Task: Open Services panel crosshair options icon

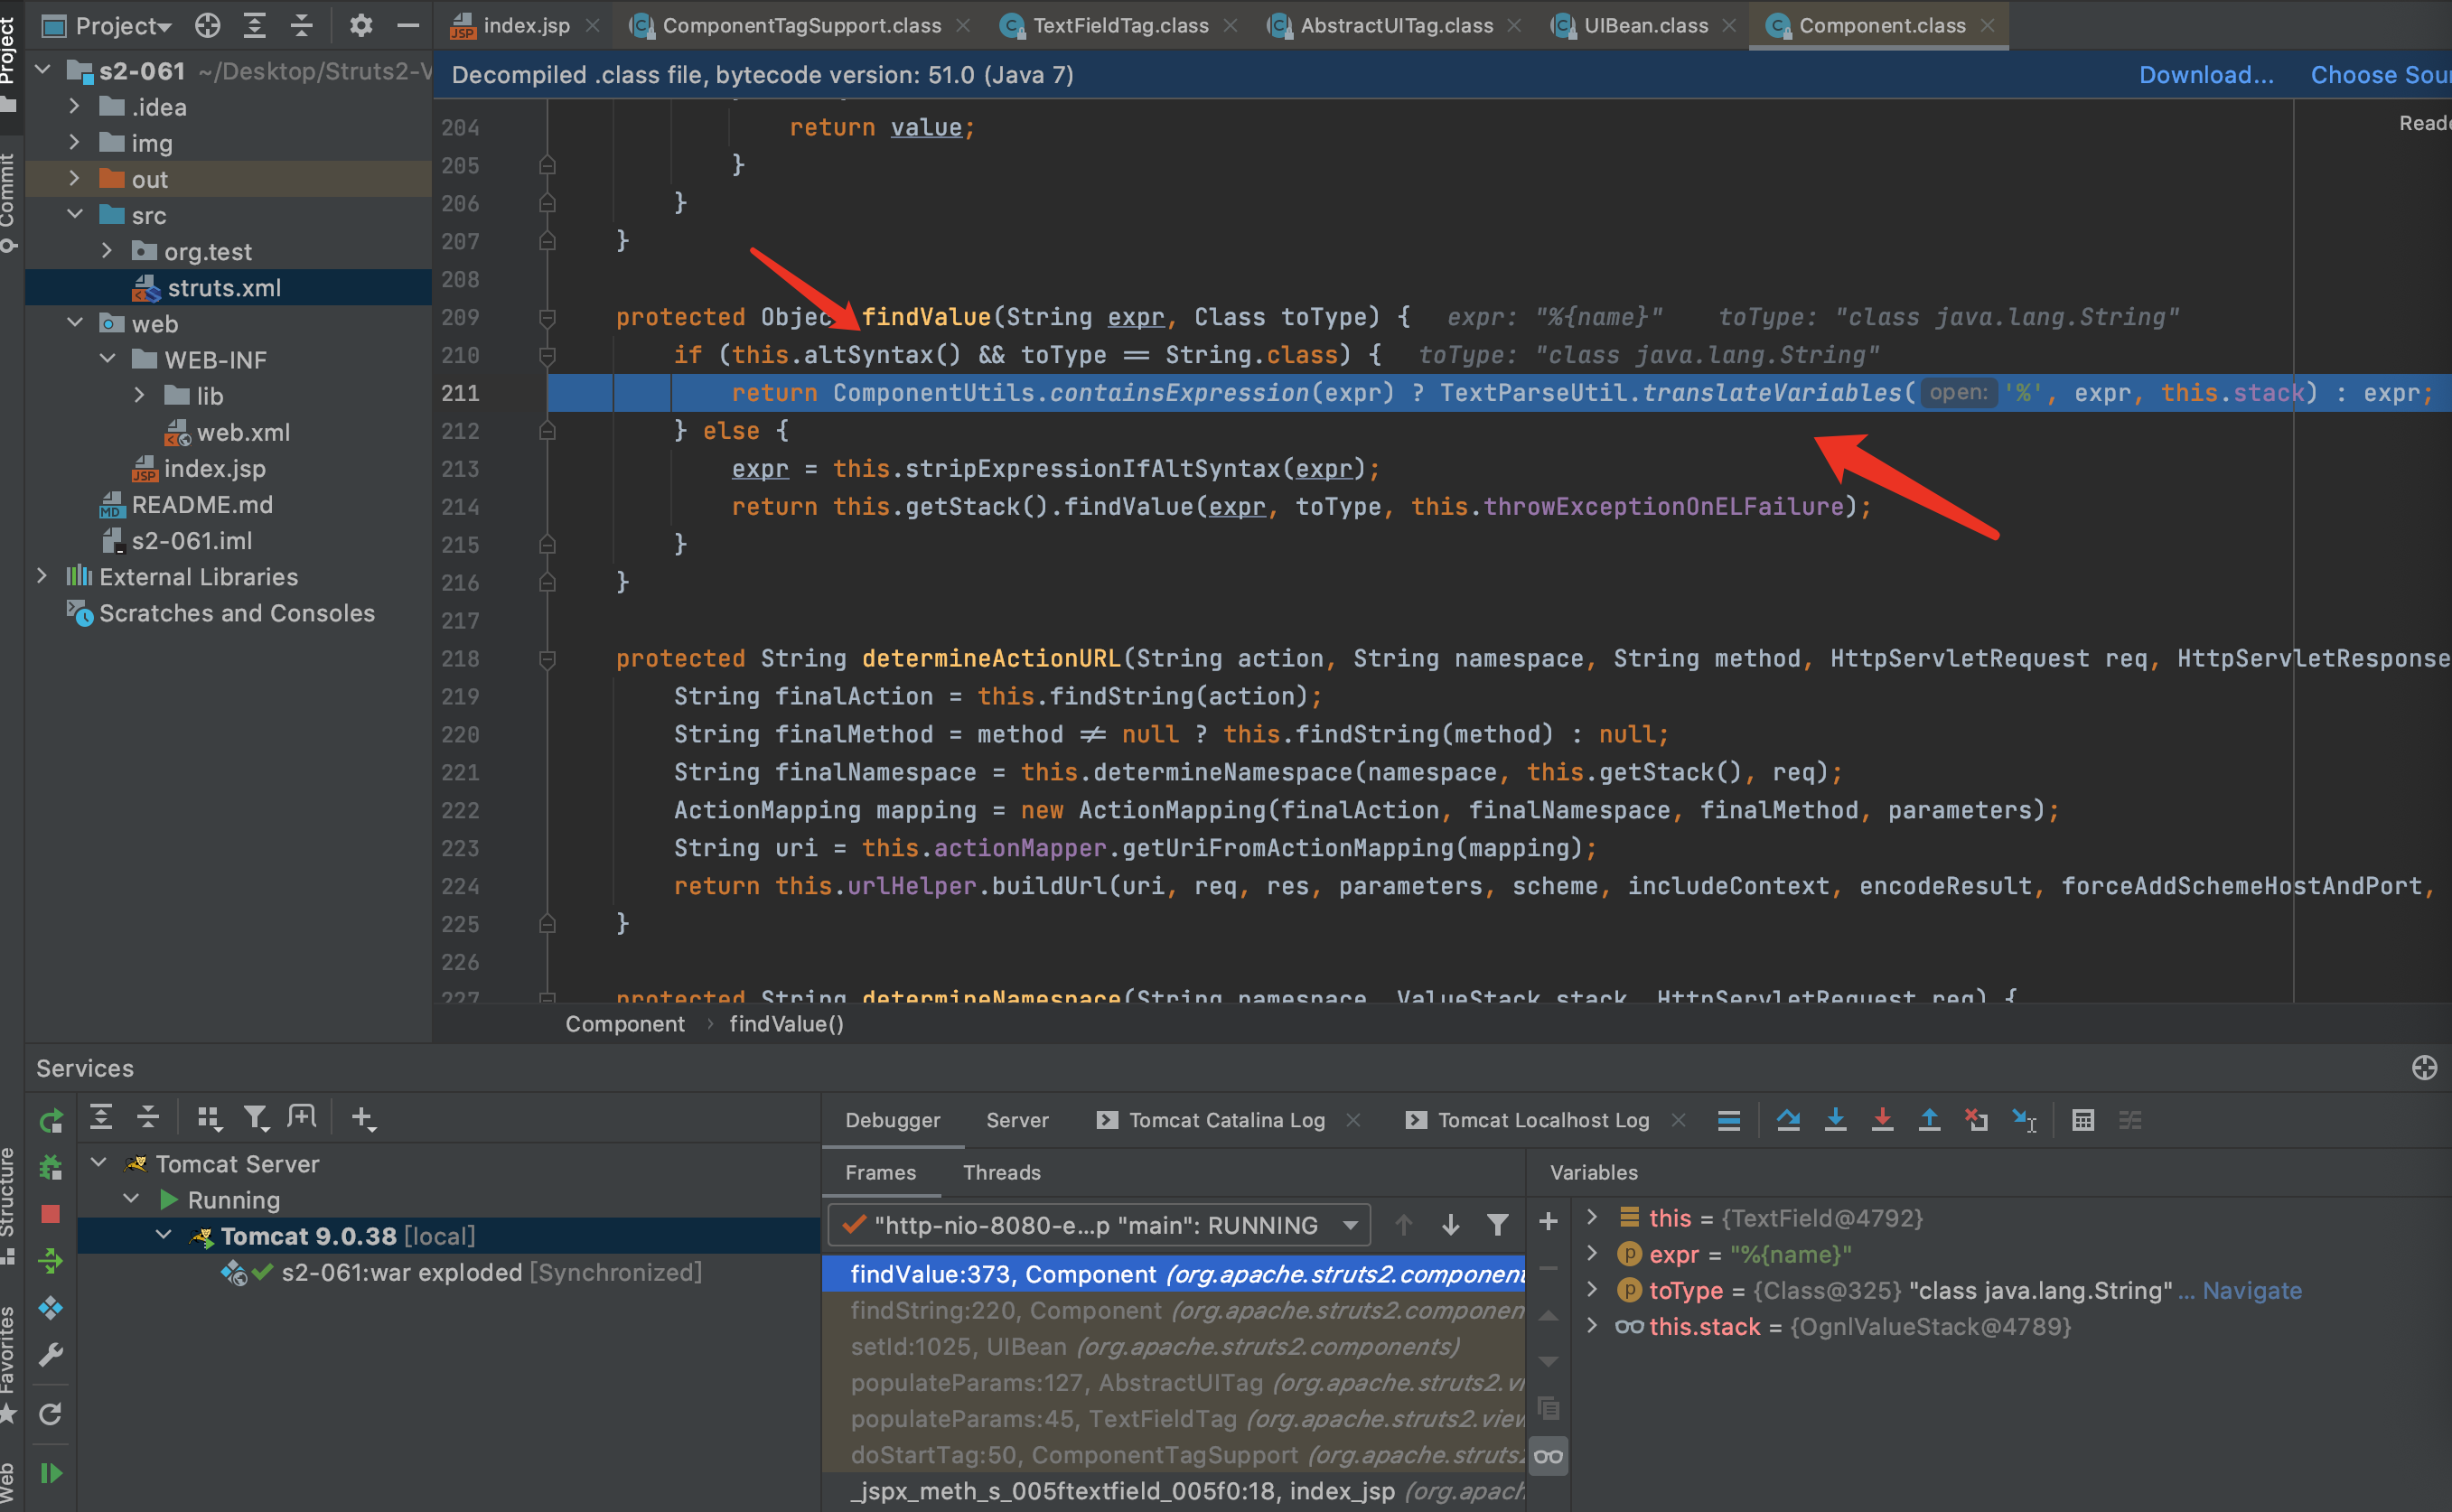Action: click(2424, 1068)
